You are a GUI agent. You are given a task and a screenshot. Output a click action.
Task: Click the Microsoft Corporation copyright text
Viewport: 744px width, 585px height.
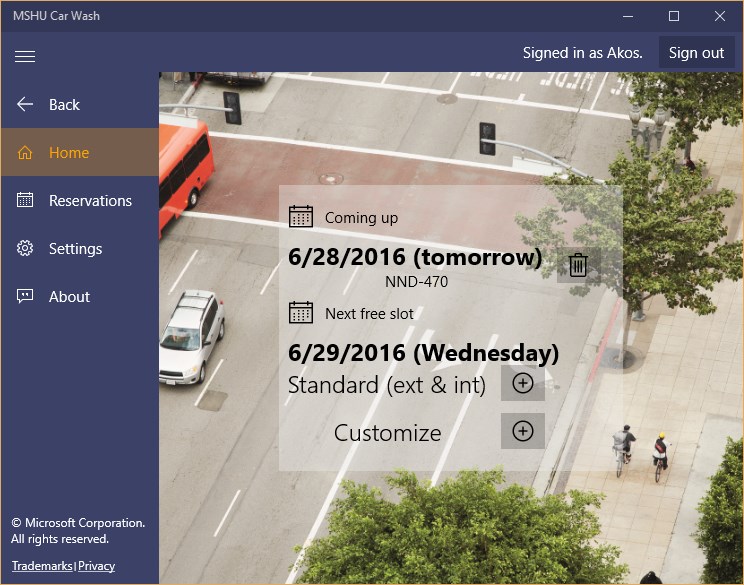(78, 530)
